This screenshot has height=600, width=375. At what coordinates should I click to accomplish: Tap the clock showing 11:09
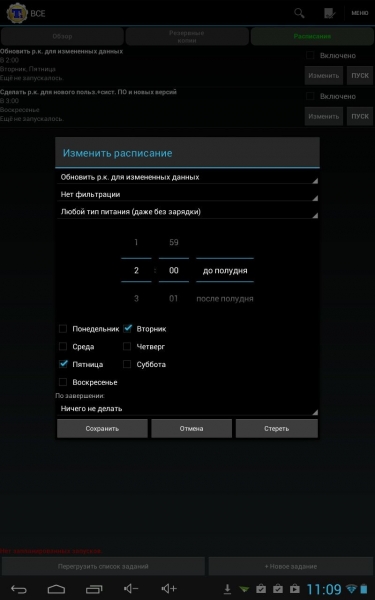coord(324,589)
